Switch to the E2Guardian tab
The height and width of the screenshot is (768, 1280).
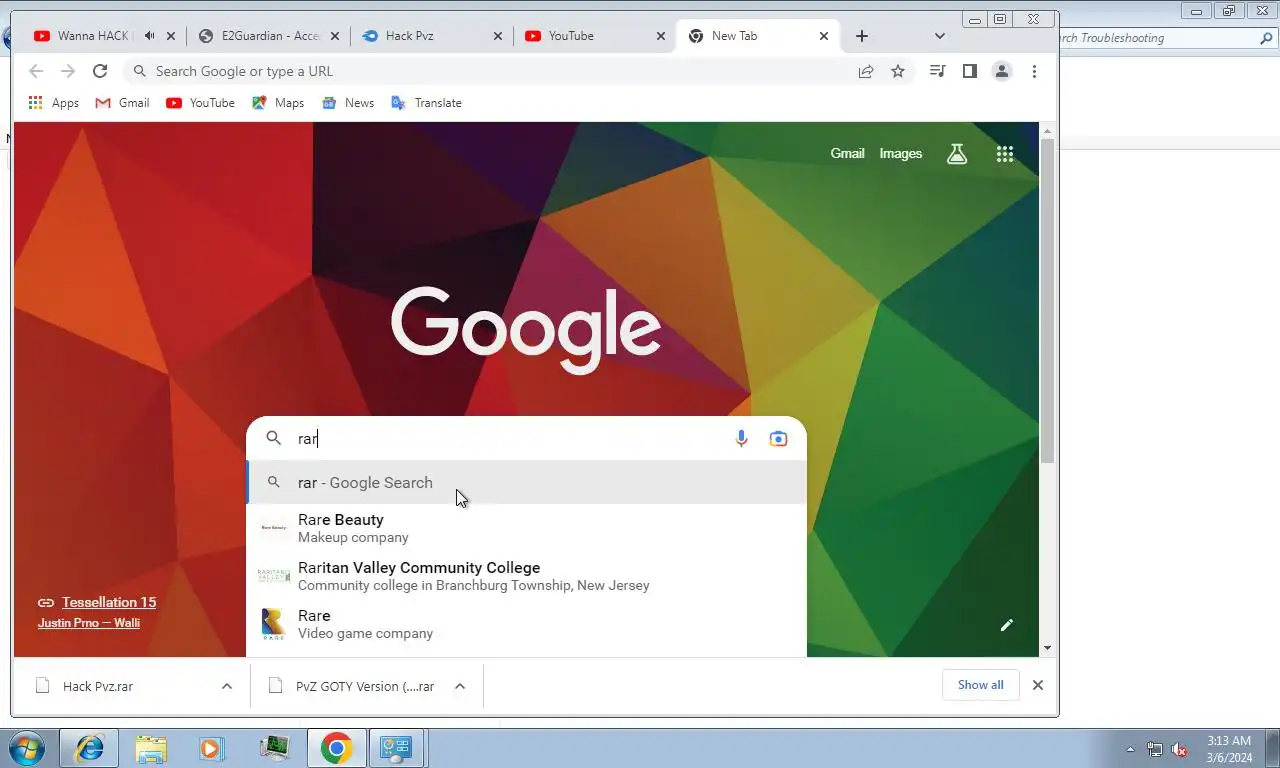pos(268,36)
